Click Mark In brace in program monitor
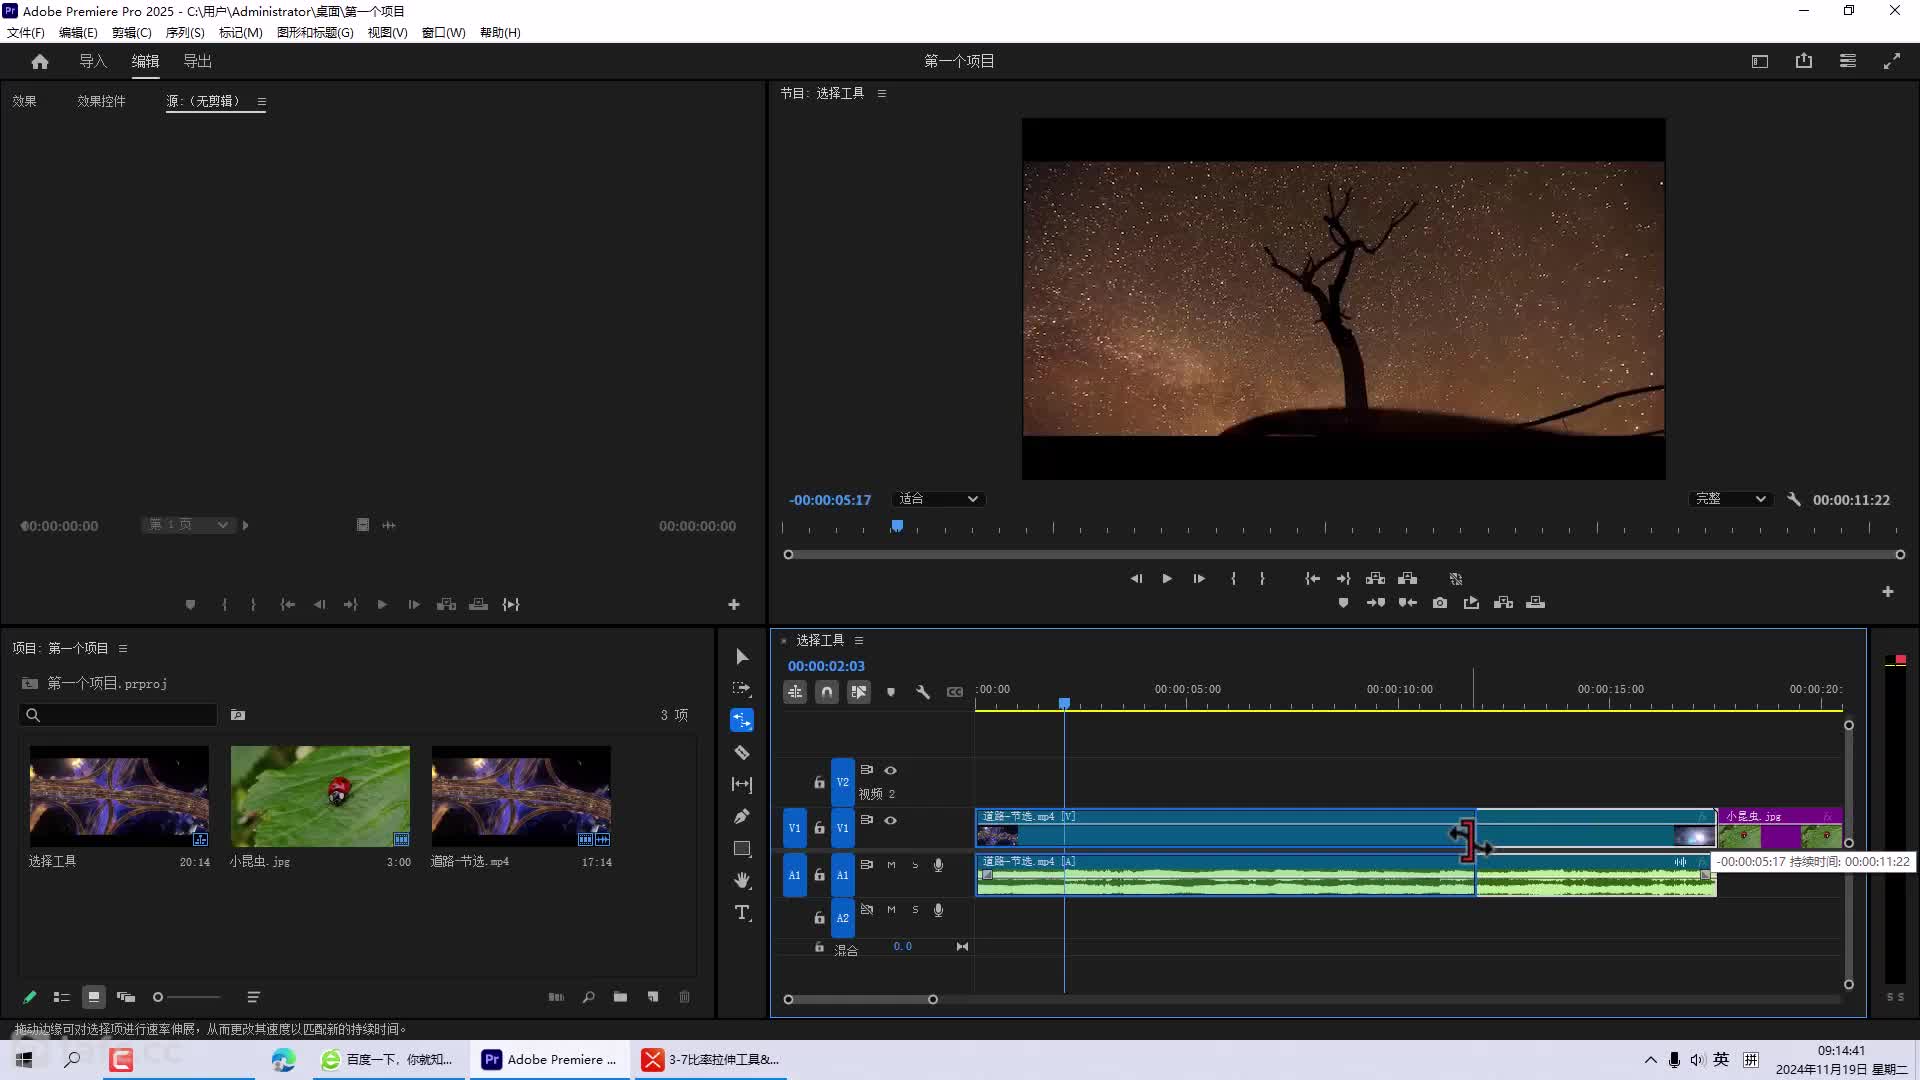The height and width of the screenshot is (1080, 1920). pyautogui.click(x=1233, y=579)
